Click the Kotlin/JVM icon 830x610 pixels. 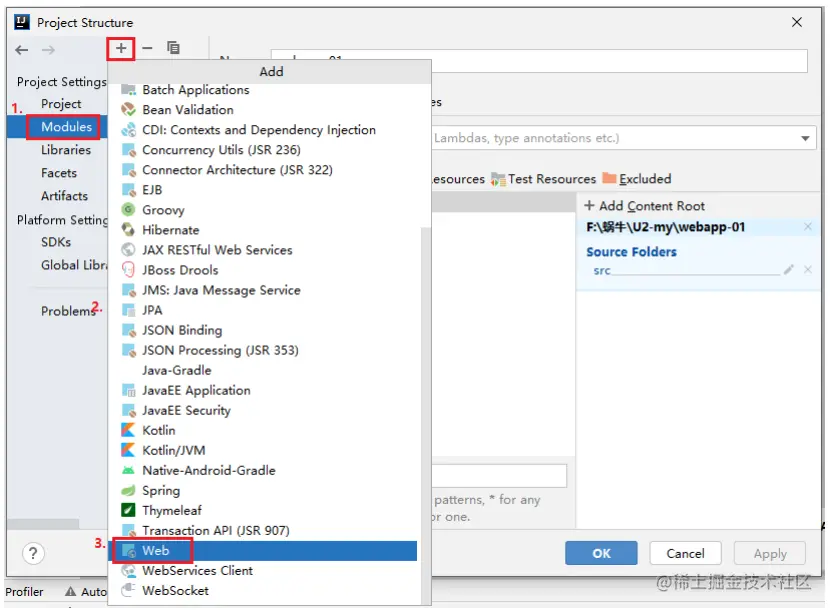[x=129, y=450]
